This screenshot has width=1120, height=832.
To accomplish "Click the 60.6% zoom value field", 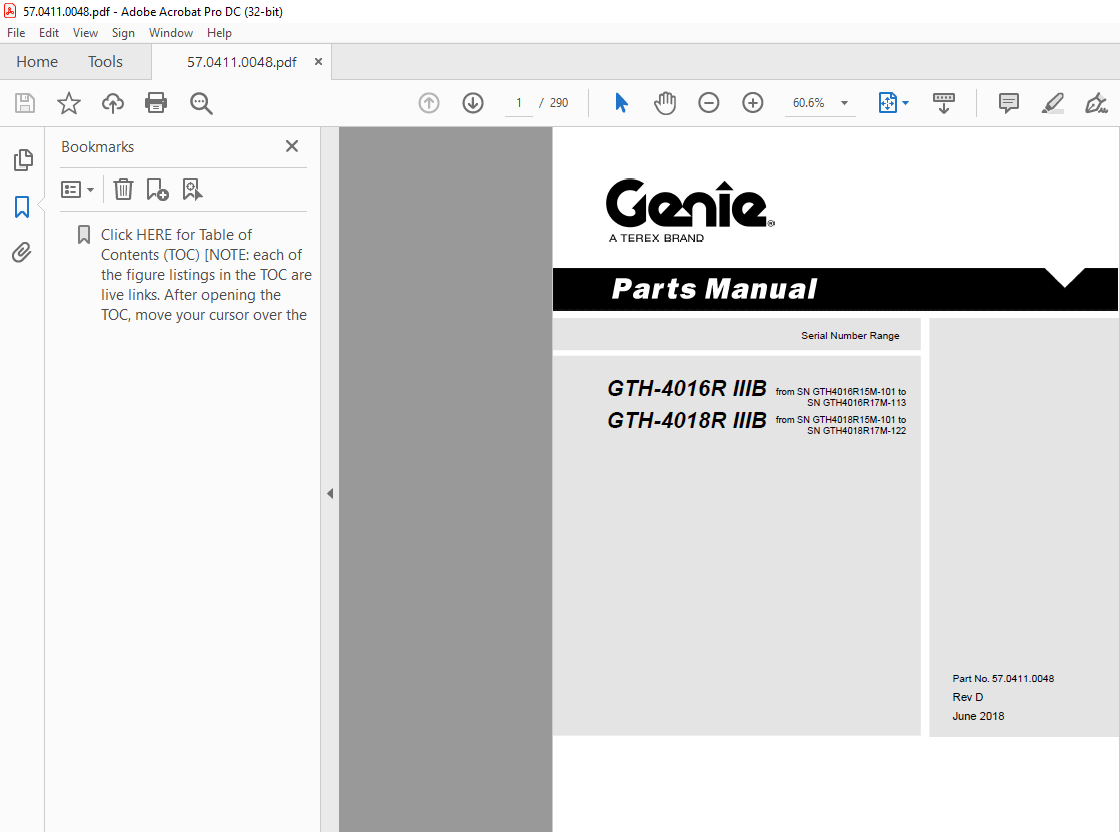I will click(809, 103).
